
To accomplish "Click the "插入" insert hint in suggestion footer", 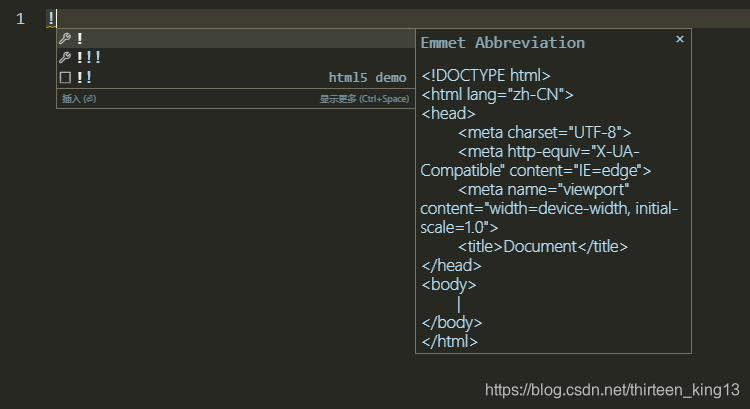I will [x=79, y=99].
